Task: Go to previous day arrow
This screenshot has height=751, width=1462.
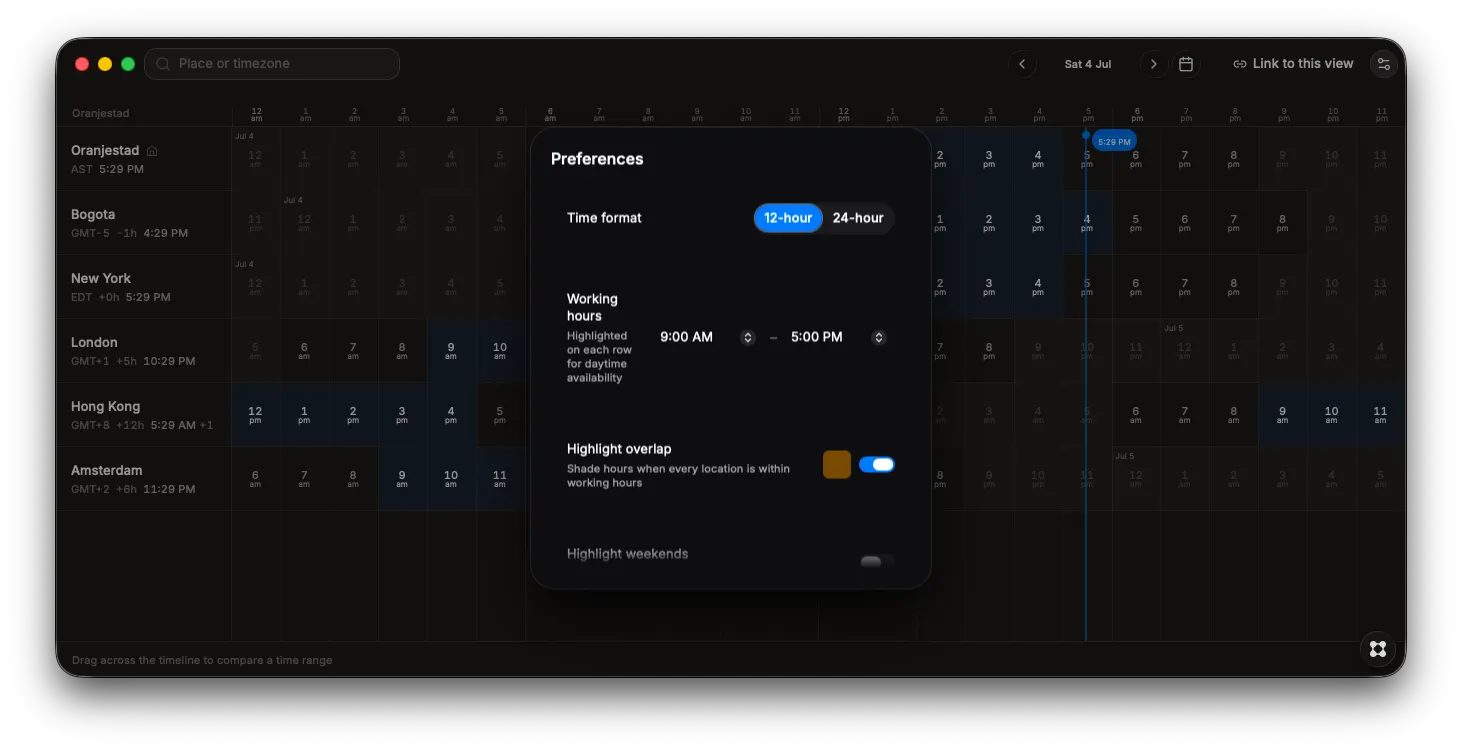Action: 1022,64
